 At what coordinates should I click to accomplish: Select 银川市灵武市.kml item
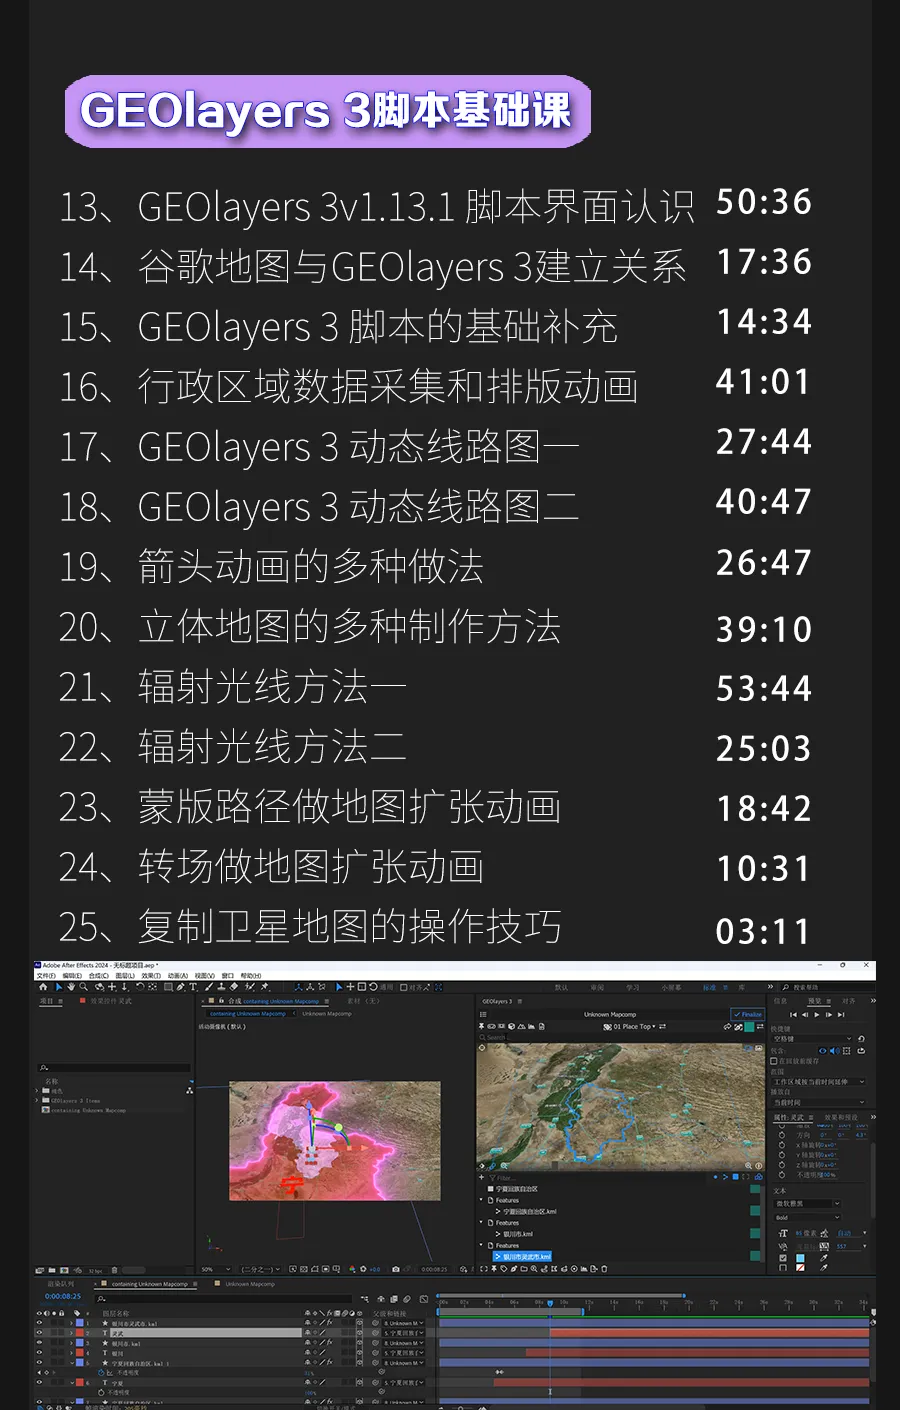coord(523,1257)
